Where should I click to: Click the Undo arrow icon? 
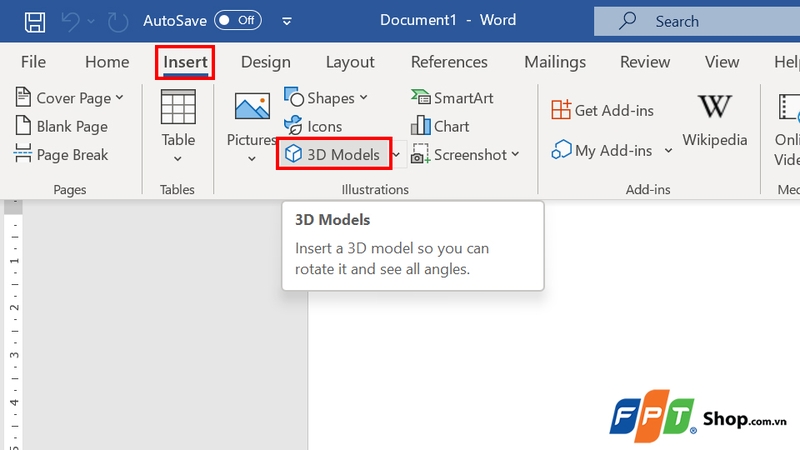69,20
